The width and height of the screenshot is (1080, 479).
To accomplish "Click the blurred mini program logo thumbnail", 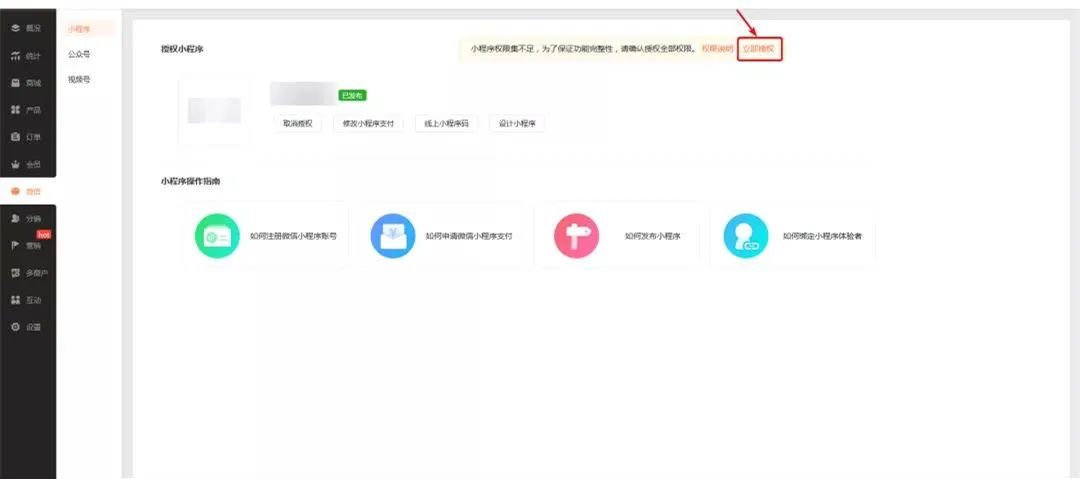I will click(214, 111).
